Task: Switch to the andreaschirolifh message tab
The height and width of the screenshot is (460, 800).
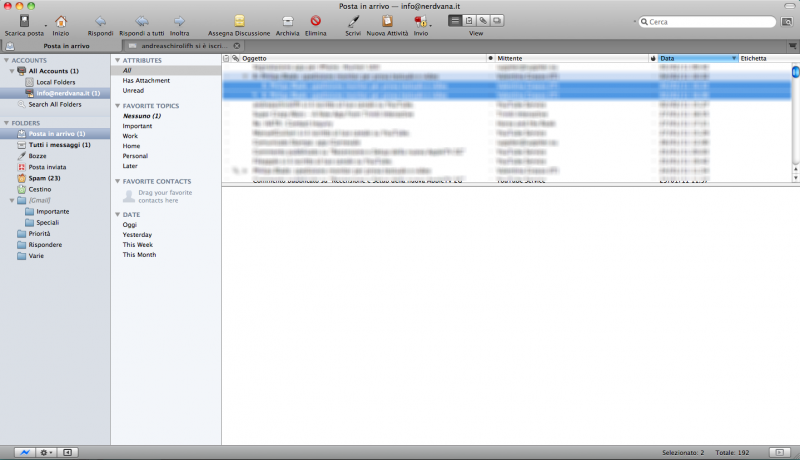Action: click(x=178, y=46)
